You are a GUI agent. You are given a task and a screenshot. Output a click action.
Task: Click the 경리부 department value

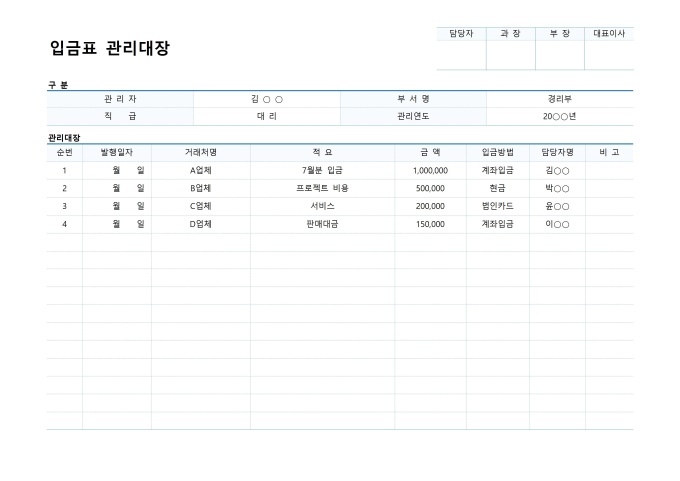560,99
